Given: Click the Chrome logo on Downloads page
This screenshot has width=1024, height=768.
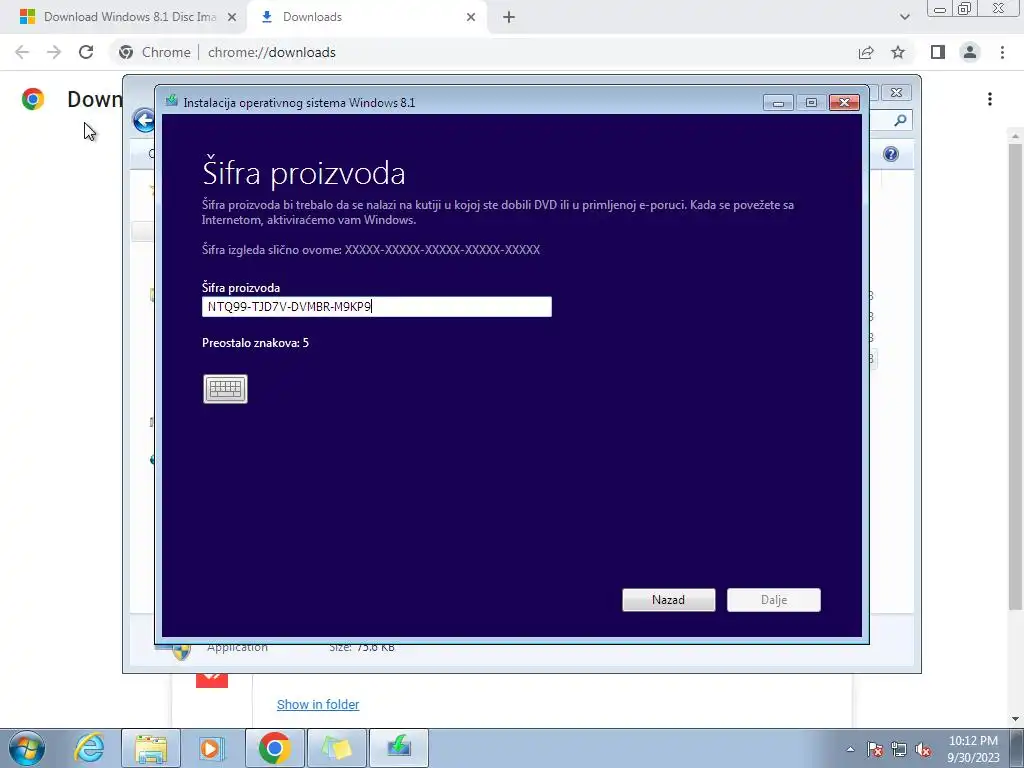Looking at the screenshot, I should pyautogui.click(x=33, y=99).
